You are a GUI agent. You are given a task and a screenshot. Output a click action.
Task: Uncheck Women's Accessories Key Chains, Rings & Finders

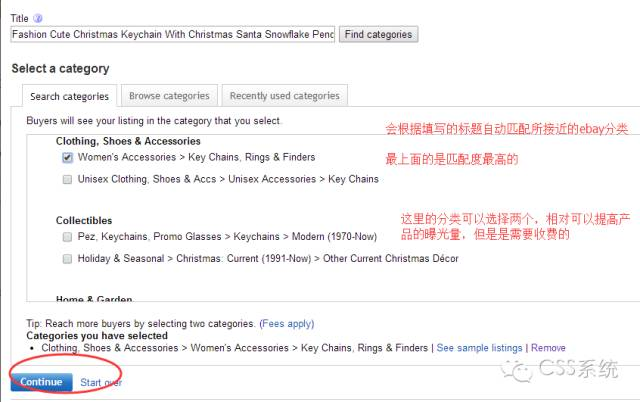click(x=67, y=157)
